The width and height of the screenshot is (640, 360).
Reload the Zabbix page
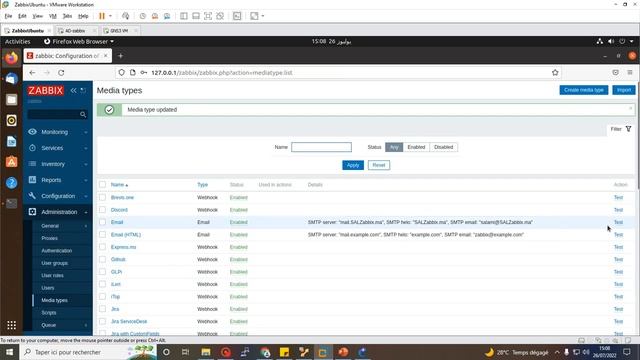click(61, 73)
